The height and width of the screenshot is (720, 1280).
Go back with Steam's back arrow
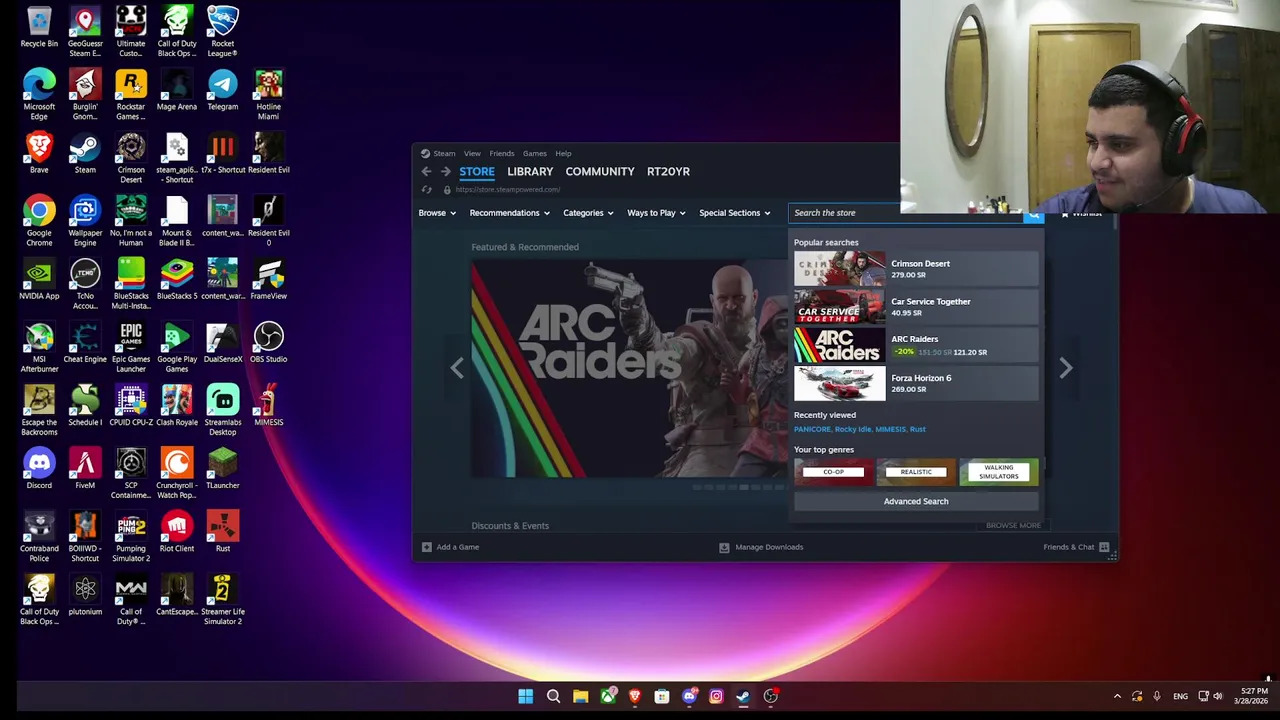pyautogui.click(x=426, y=171)
